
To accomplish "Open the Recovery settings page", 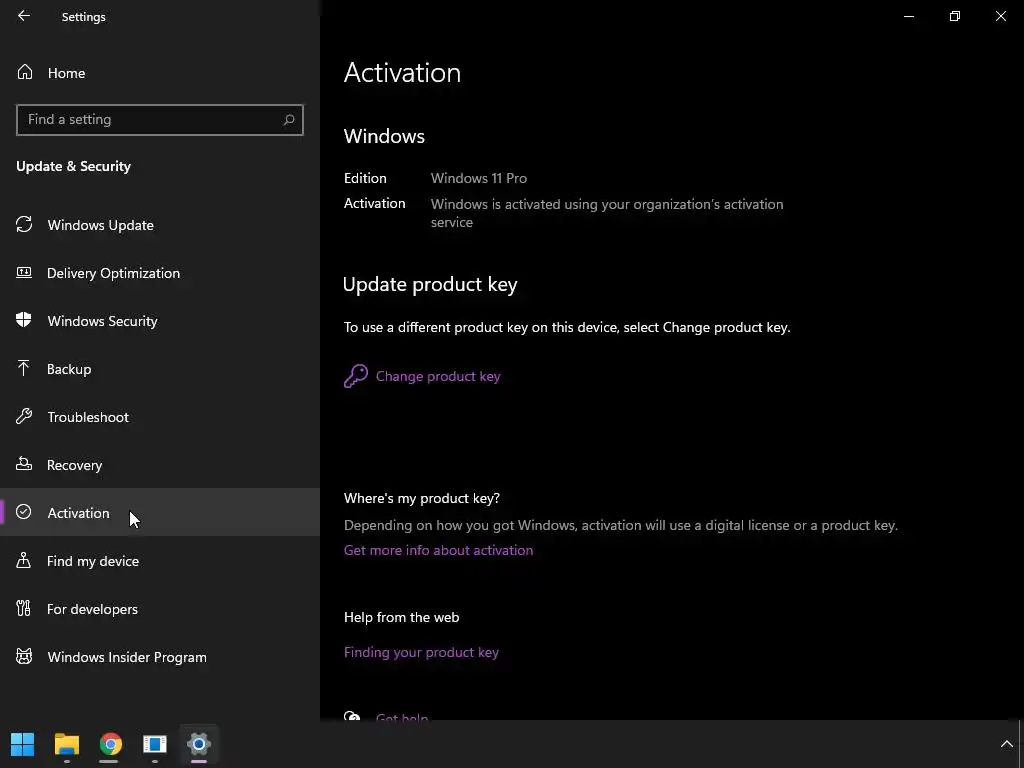I will tap(160, 465).
